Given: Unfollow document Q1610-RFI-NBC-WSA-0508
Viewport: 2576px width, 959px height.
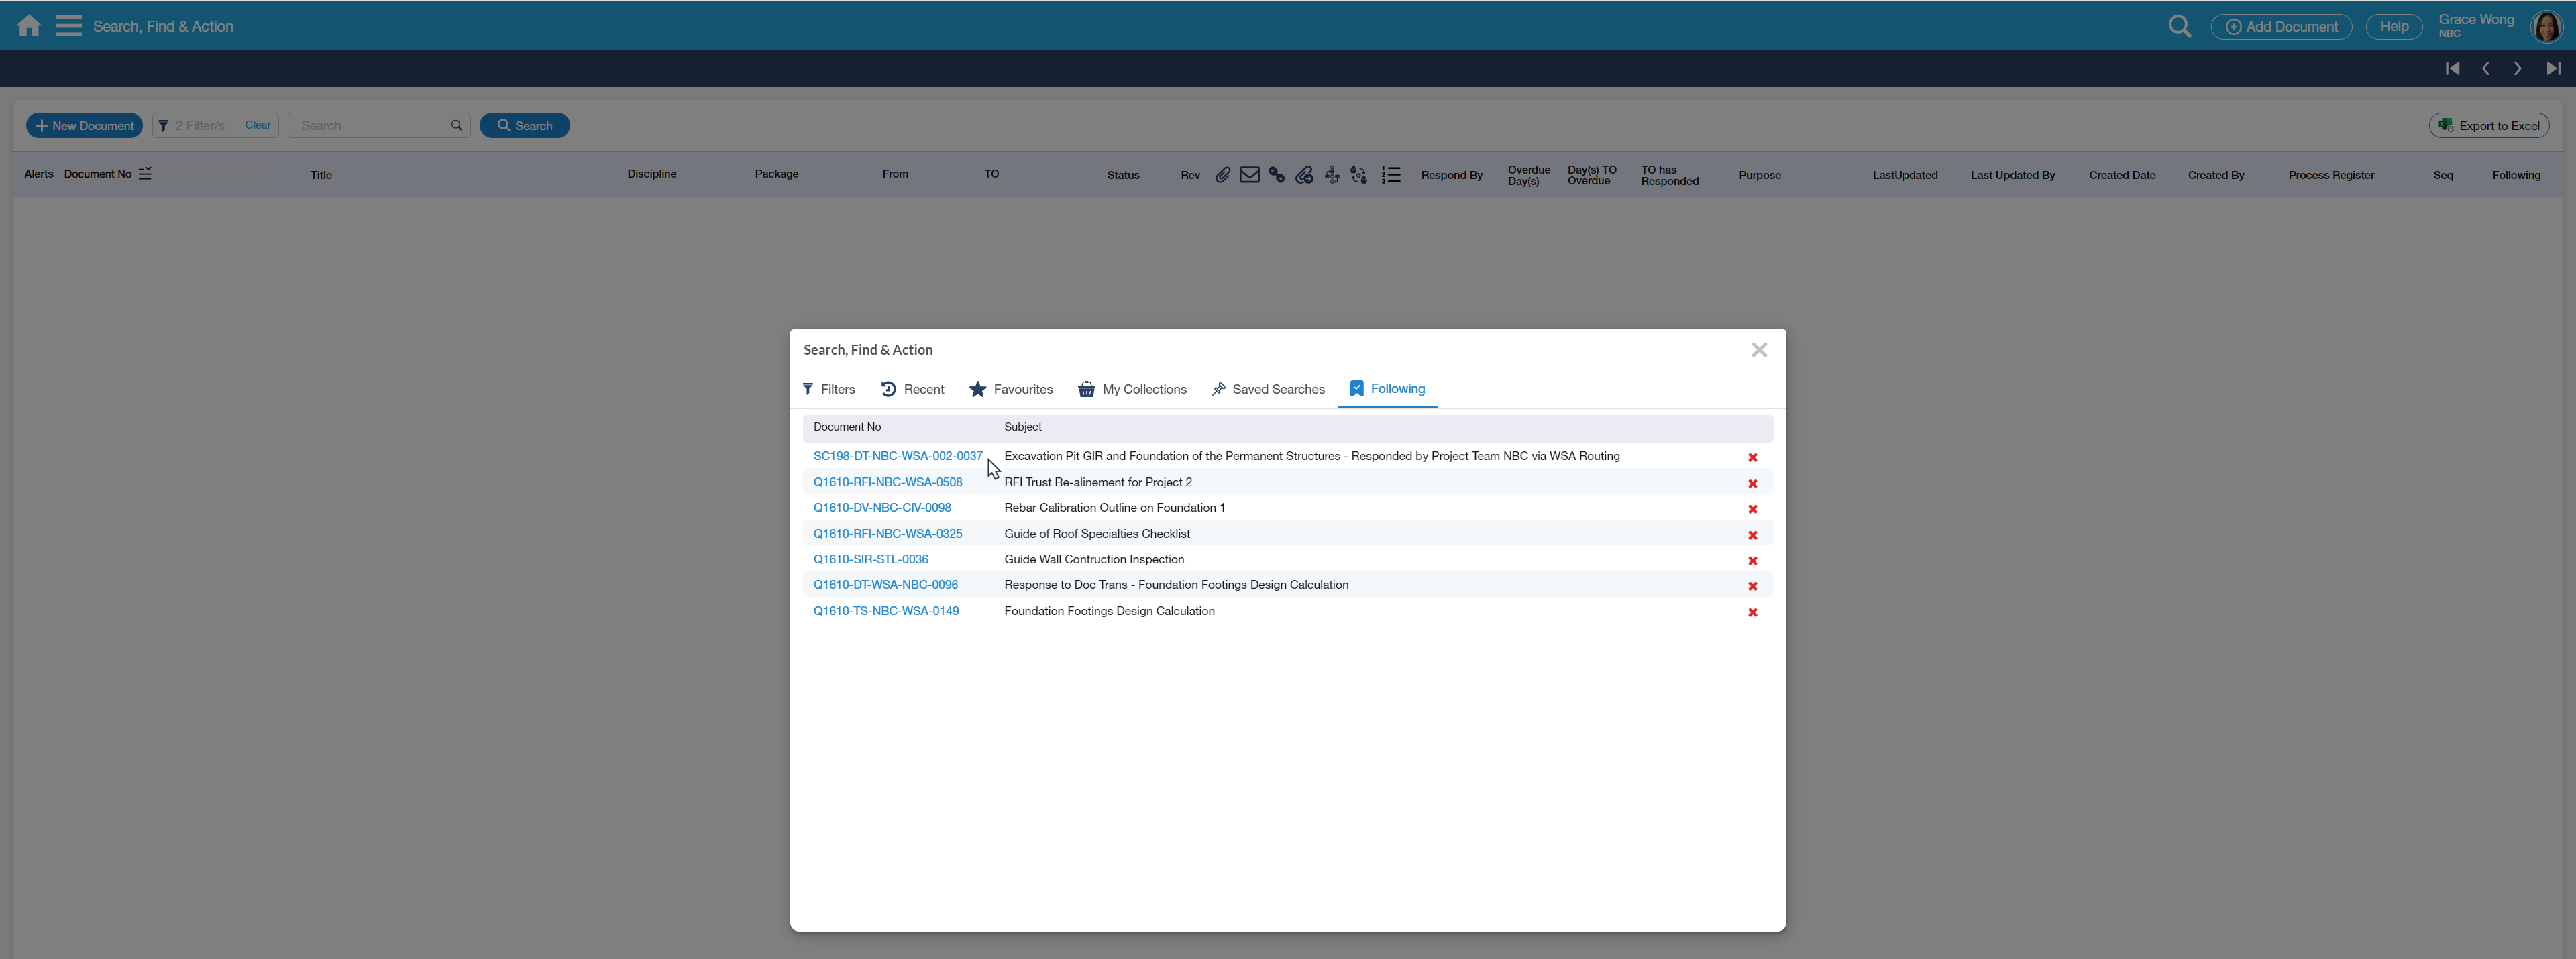Looking at the screenshot, I should pos(1752,484).
